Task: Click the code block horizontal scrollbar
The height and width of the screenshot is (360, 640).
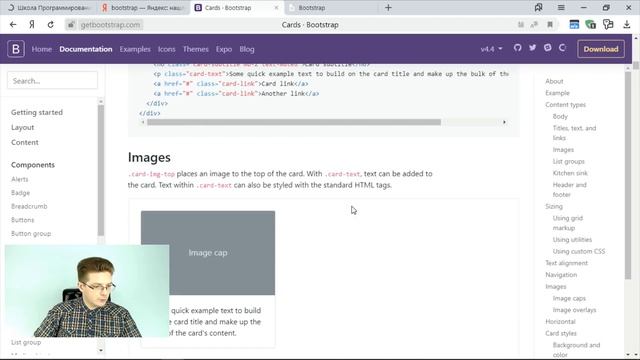Action: pyautogui.click(x=294, y=122)
